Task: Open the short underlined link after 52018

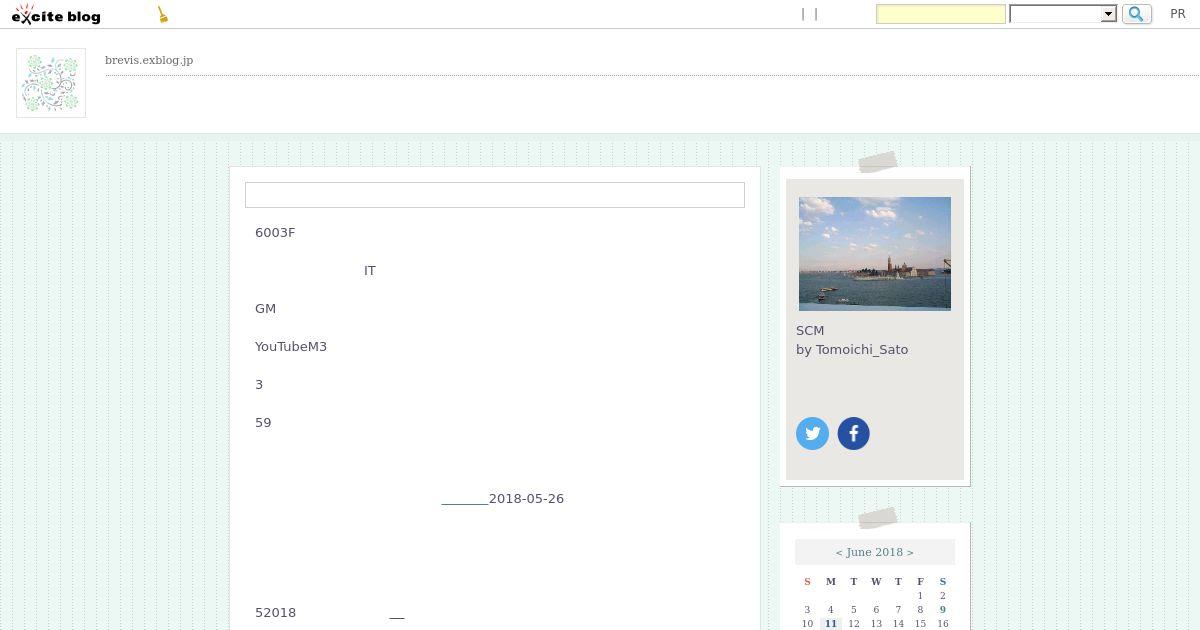Action: 397,613
